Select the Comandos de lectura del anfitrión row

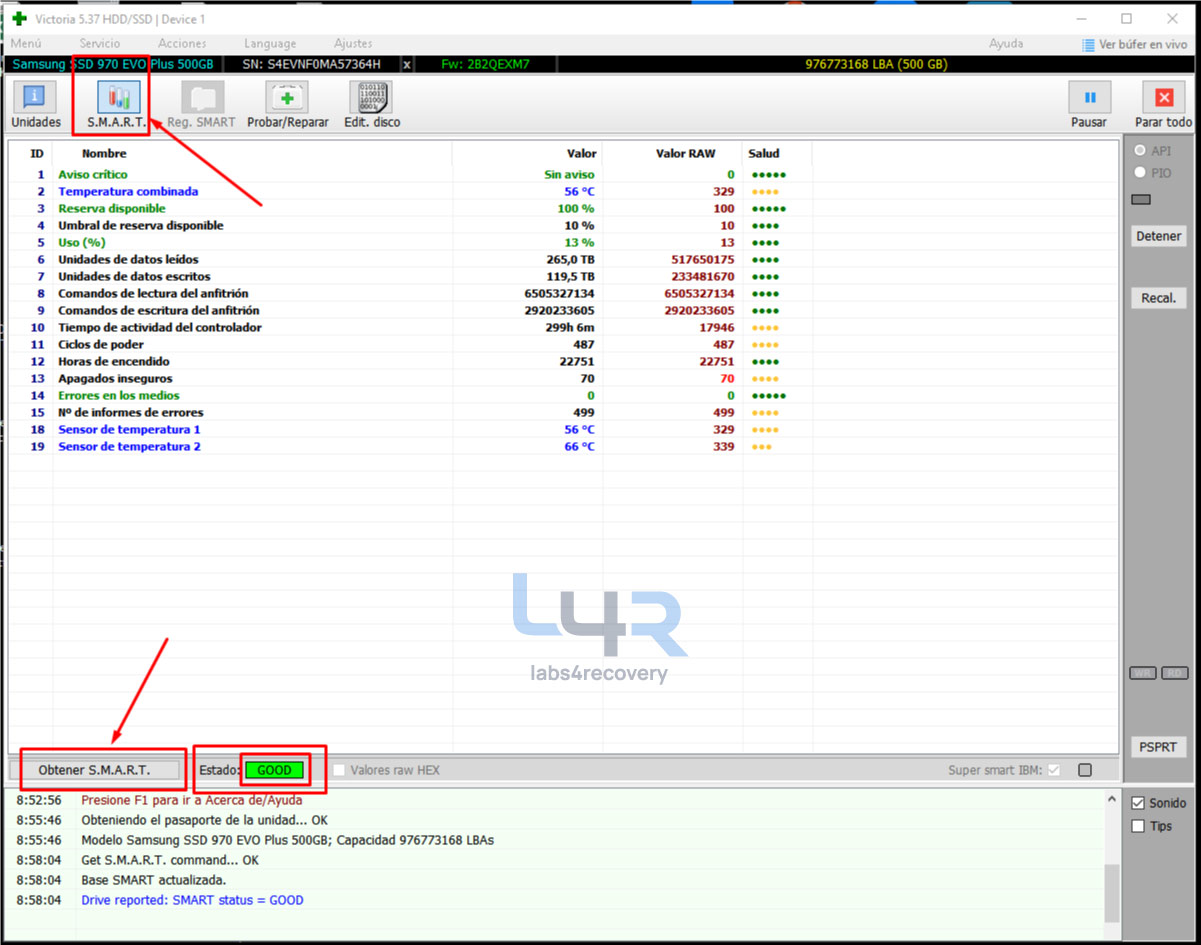click(x=564, y=294)
